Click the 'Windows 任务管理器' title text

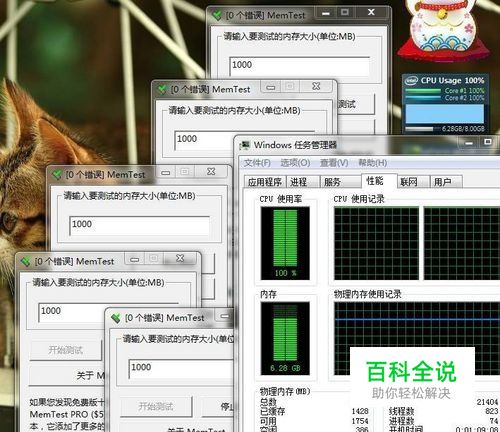[x=295, y=145]
